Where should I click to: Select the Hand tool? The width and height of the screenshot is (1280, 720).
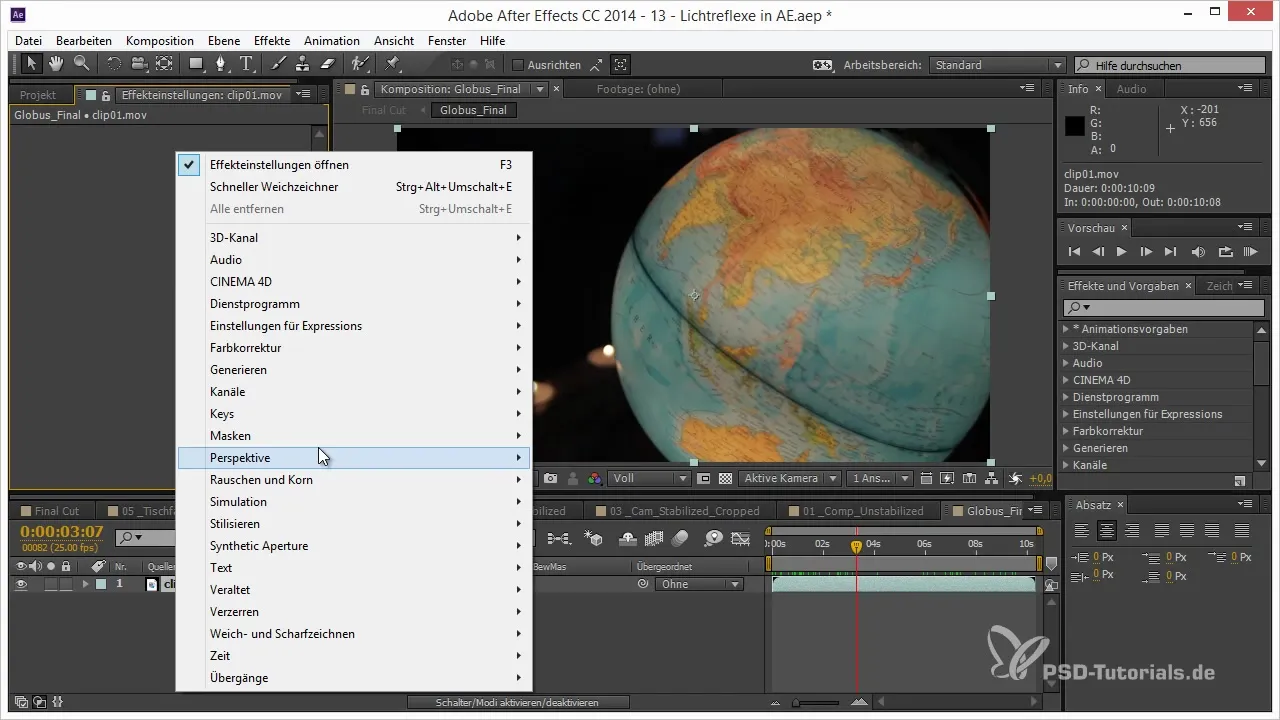pyautogui.click(x=57, y=64)
